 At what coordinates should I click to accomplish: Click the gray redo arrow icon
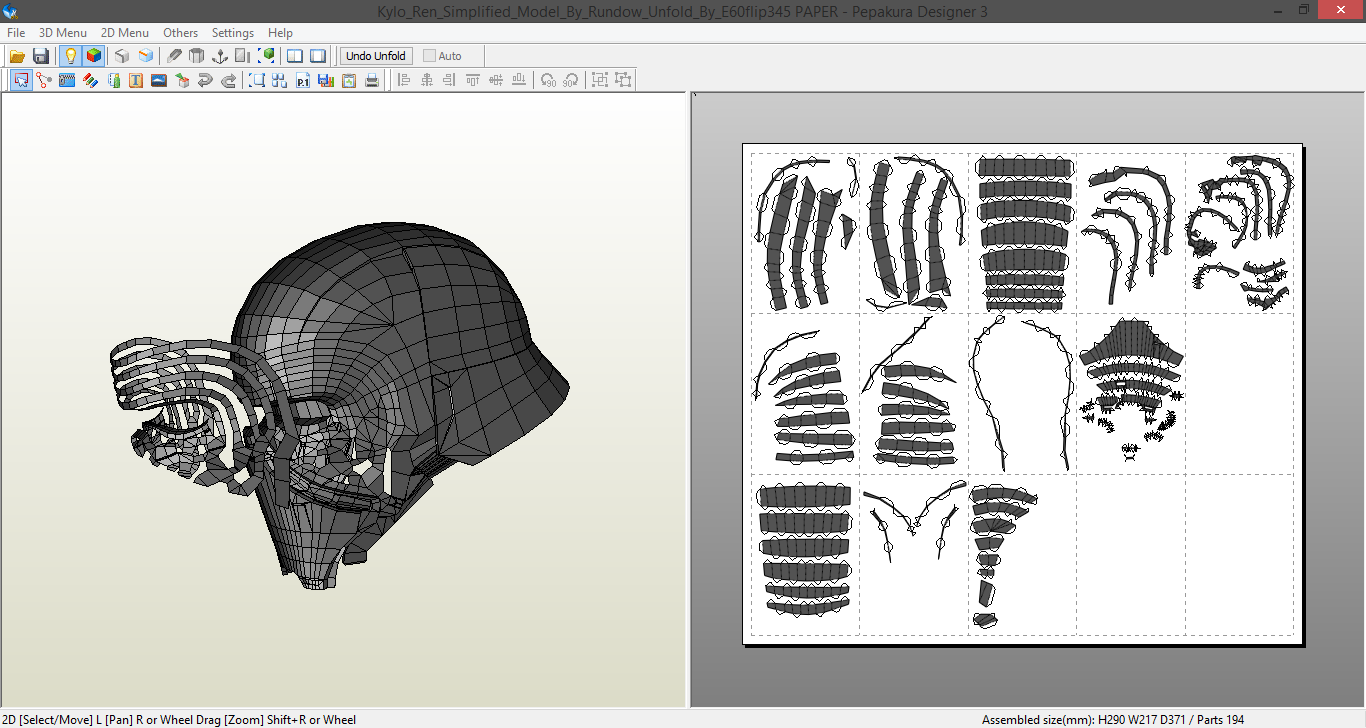(228, 80)
